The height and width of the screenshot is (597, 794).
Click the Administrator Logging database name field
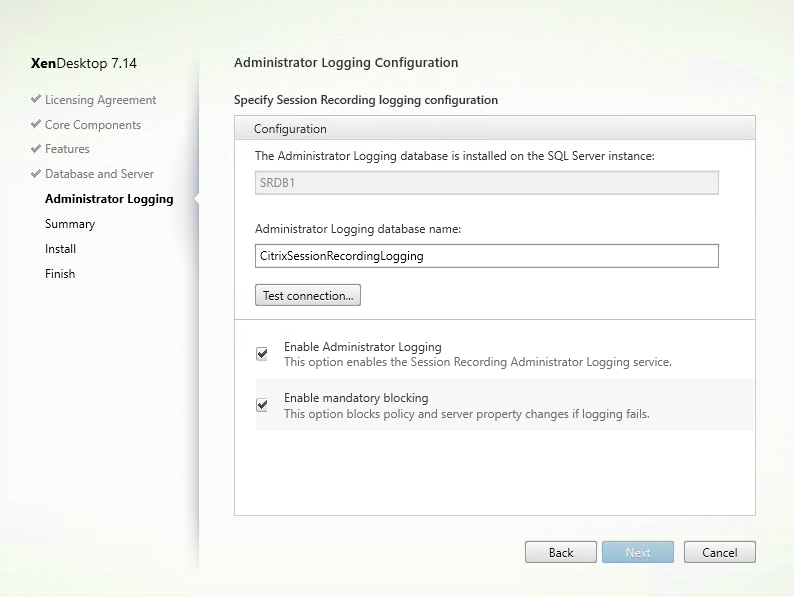click(x=486, y=256)
